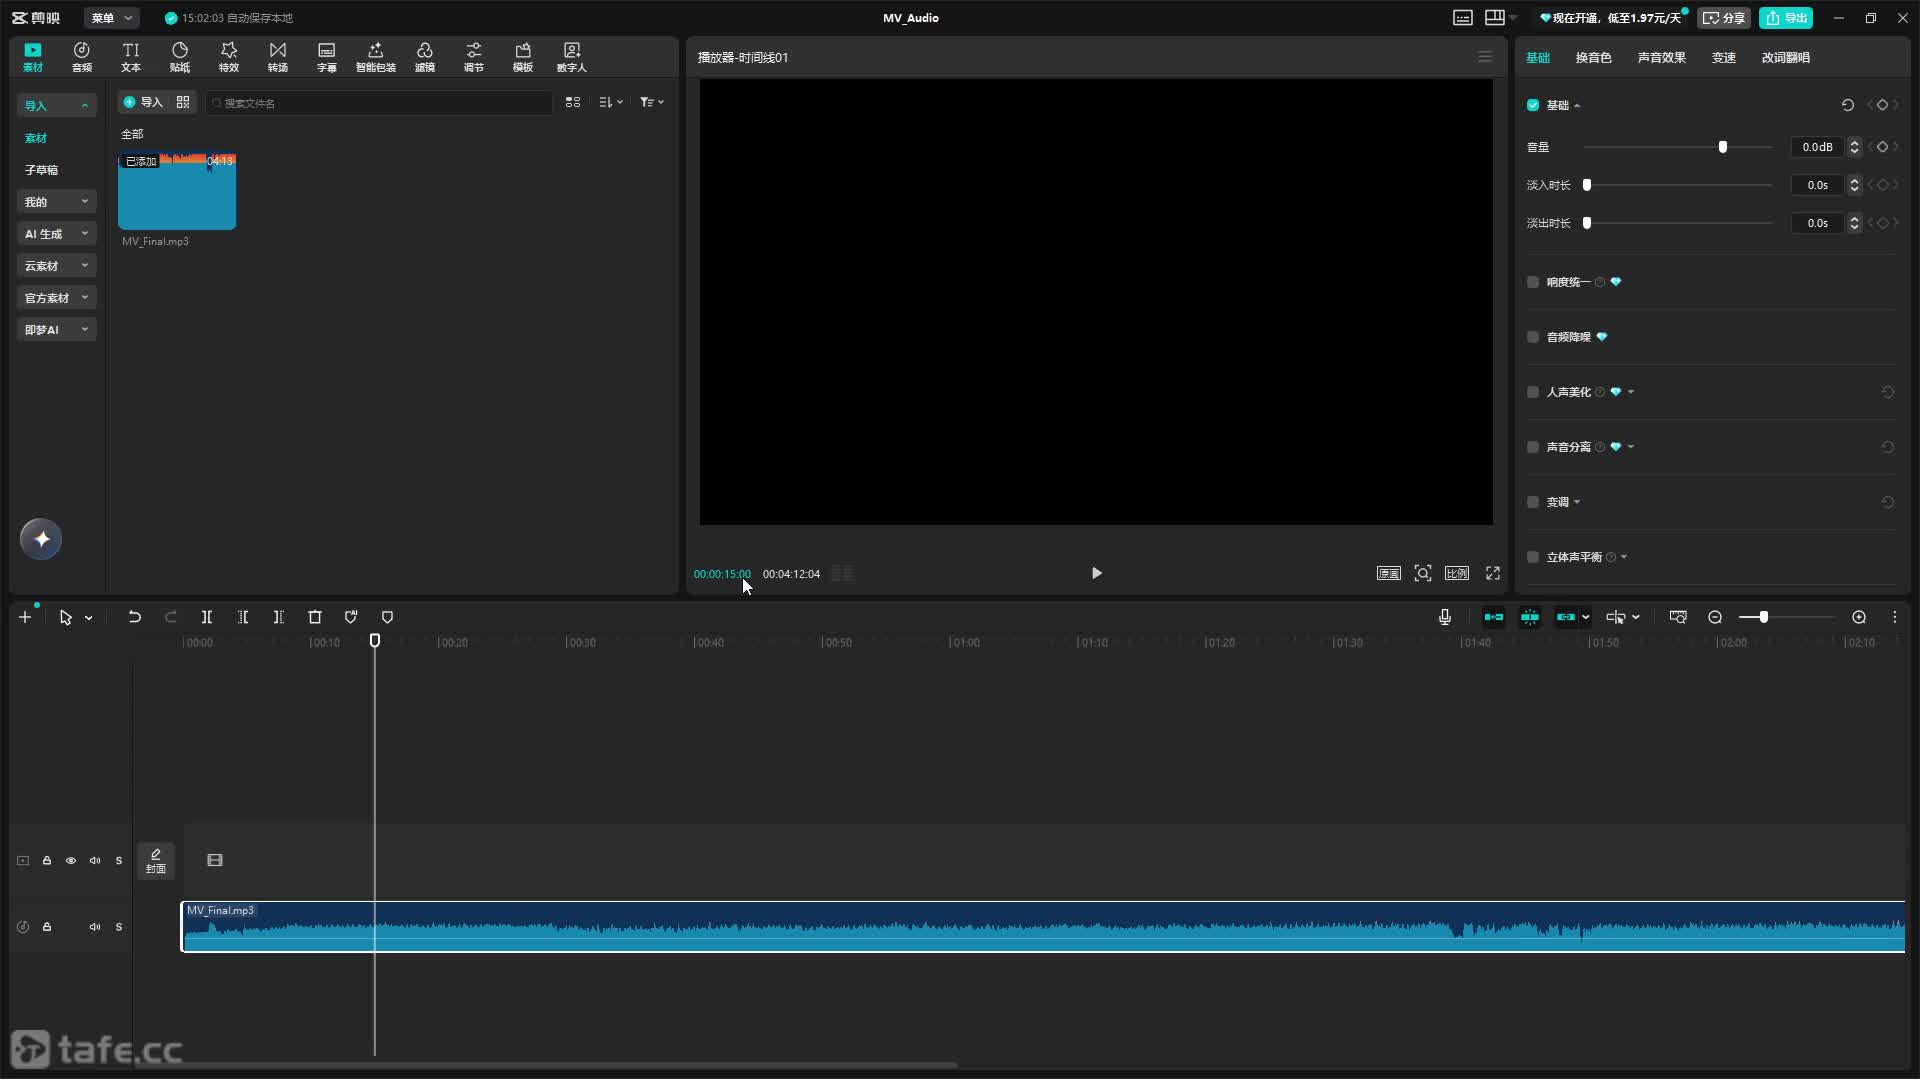The width and height of the screenshot is (1920, 1080).
Task: Click the 导入 import button
Action: [x=142, y=102]
